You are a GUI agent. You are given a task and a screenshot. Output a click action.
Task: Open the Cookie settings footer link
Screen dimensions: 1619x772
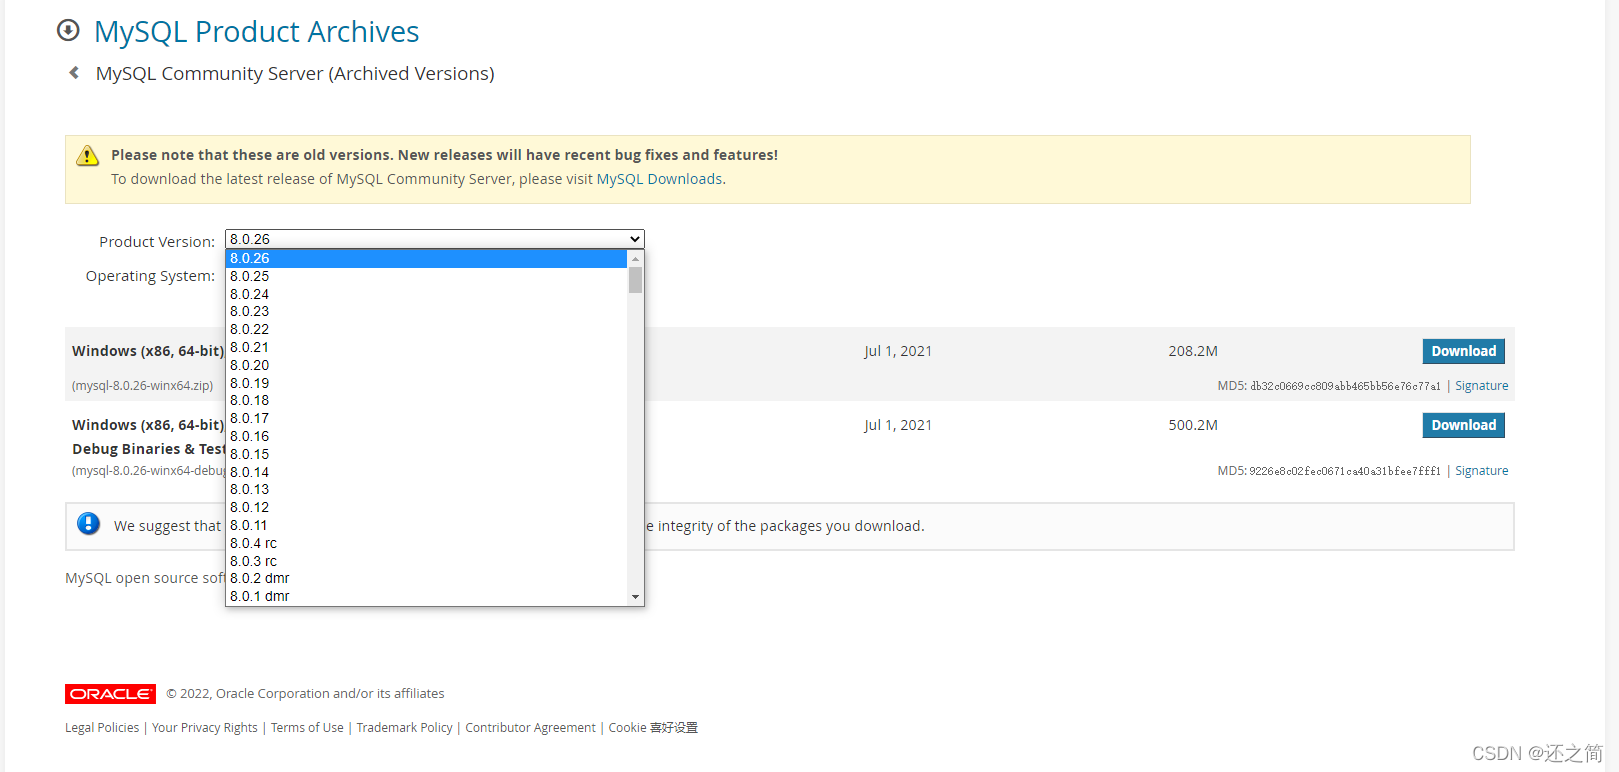pyautogui.click(x=653, y=728)
